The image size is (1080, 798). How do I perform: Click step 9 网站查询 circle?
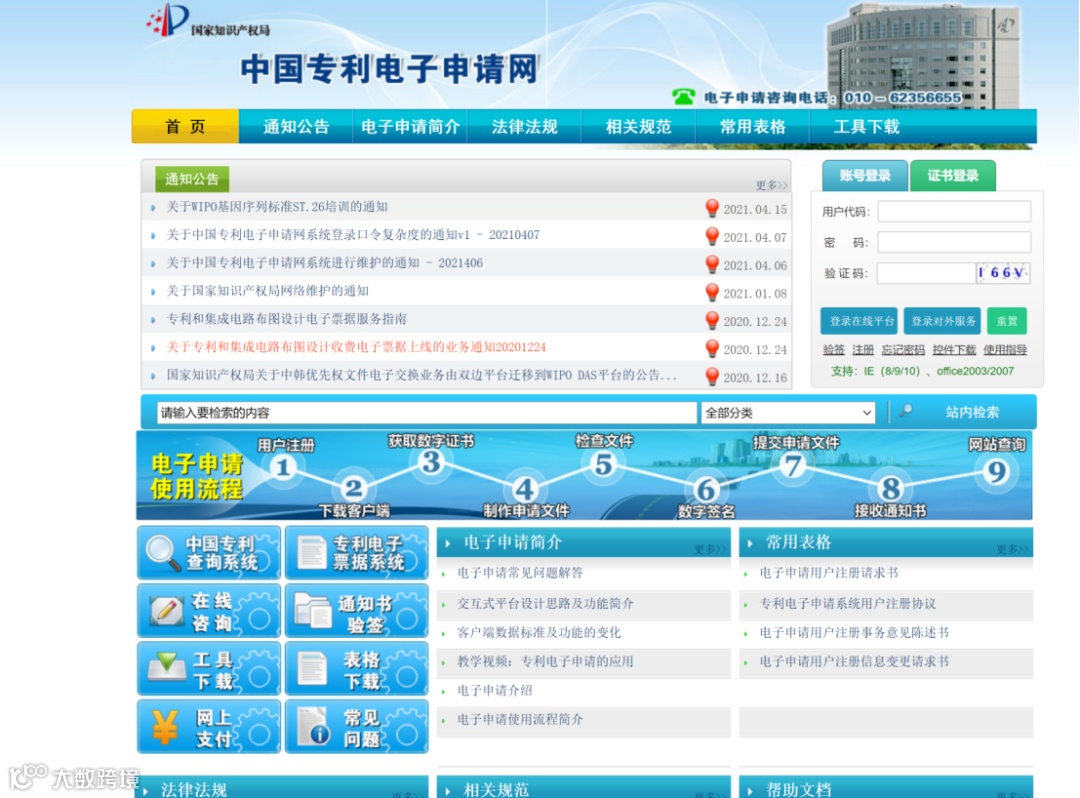(x=997, y=472)
